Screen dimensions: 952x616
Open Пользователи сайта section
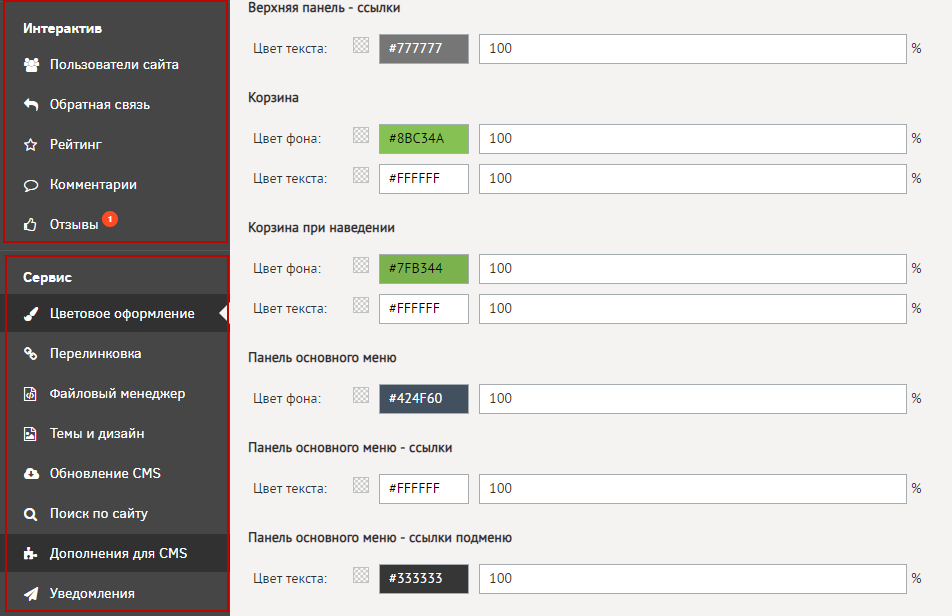coord(115,65)
